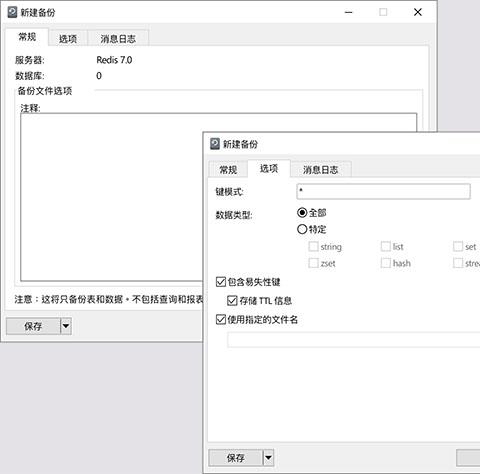This screenshot has width=480, height=474.
Task: Click the app icon in front window title bar
Action: [x=215, y=144]
